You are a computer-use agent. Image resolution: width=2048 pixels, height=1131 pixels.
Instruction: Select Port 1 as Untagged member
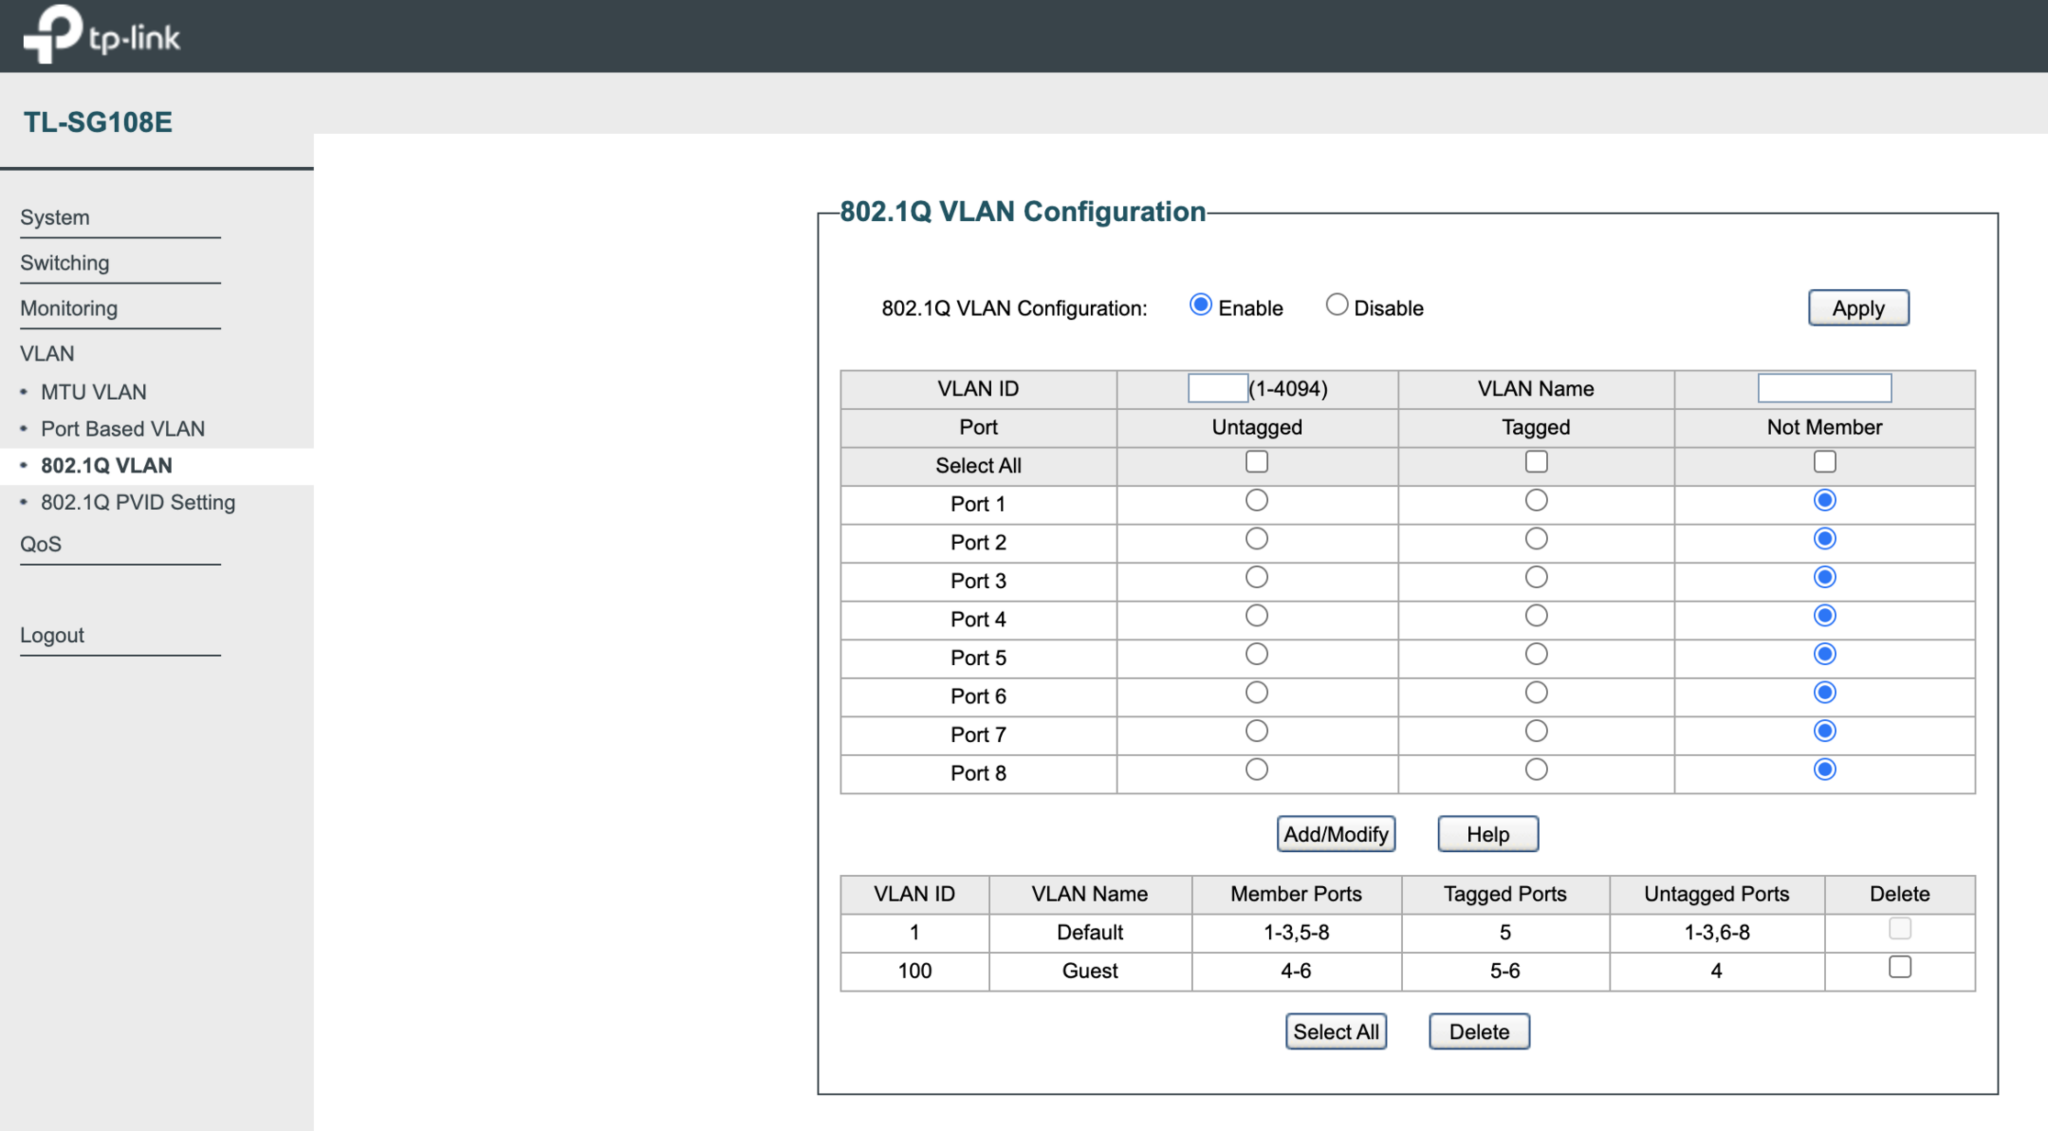coord(1253,501)
